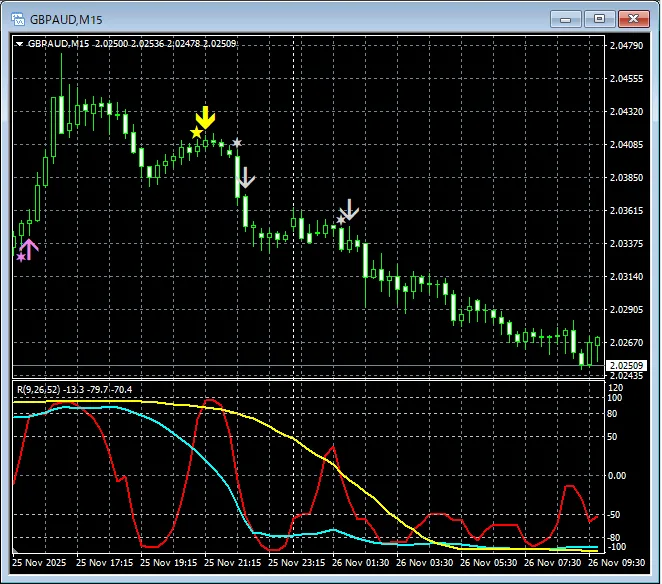Screen dimensions: 662x584
Task: Close the GBPAUD,M15 chart window
Action: pyautogui.click(x=633, y=19)
